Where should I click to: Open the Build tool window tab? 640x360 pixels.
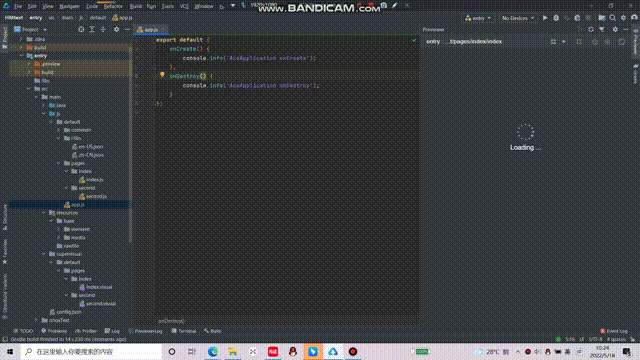click(212, 331)
